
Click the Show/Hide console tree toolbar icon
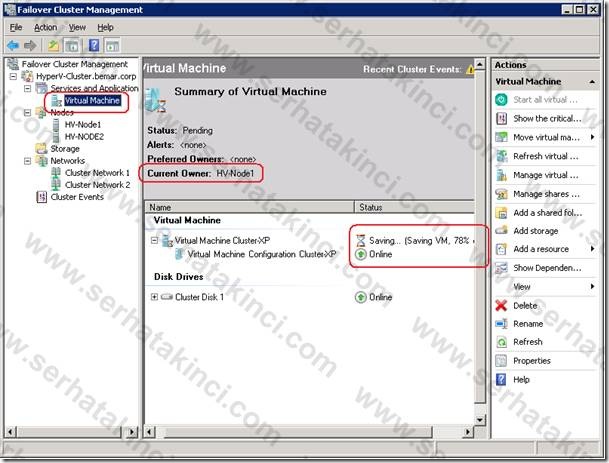click(x=72, y=45)
